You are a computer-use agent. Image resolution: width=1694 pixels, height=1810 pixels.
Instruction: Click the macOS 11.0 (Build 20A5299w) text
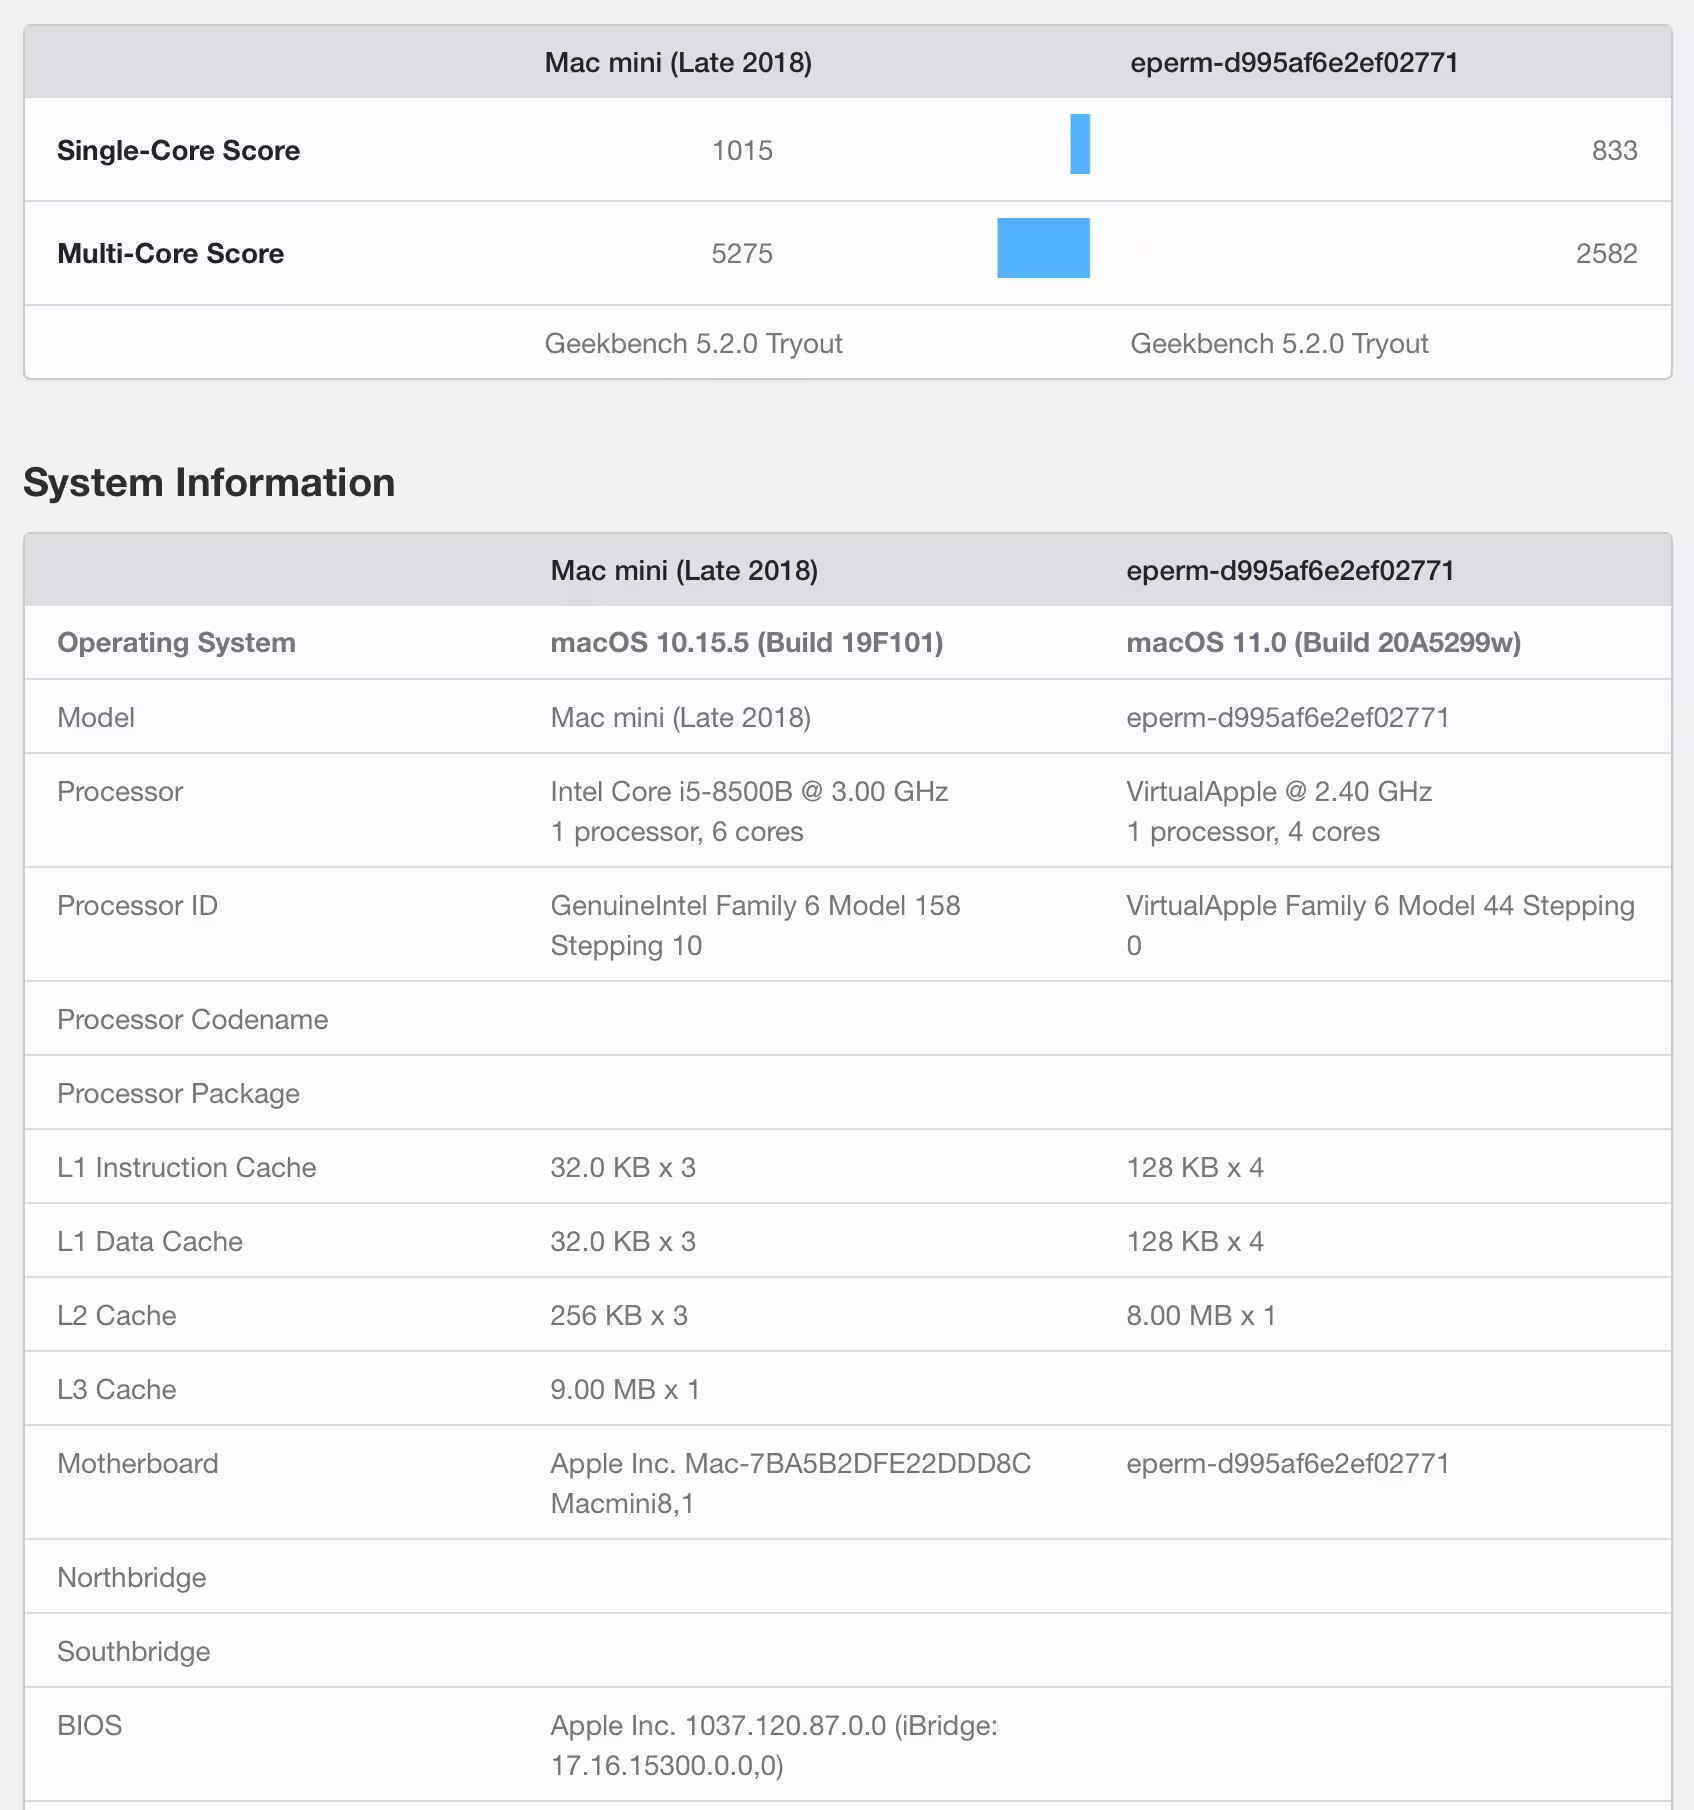[1323, 643]
